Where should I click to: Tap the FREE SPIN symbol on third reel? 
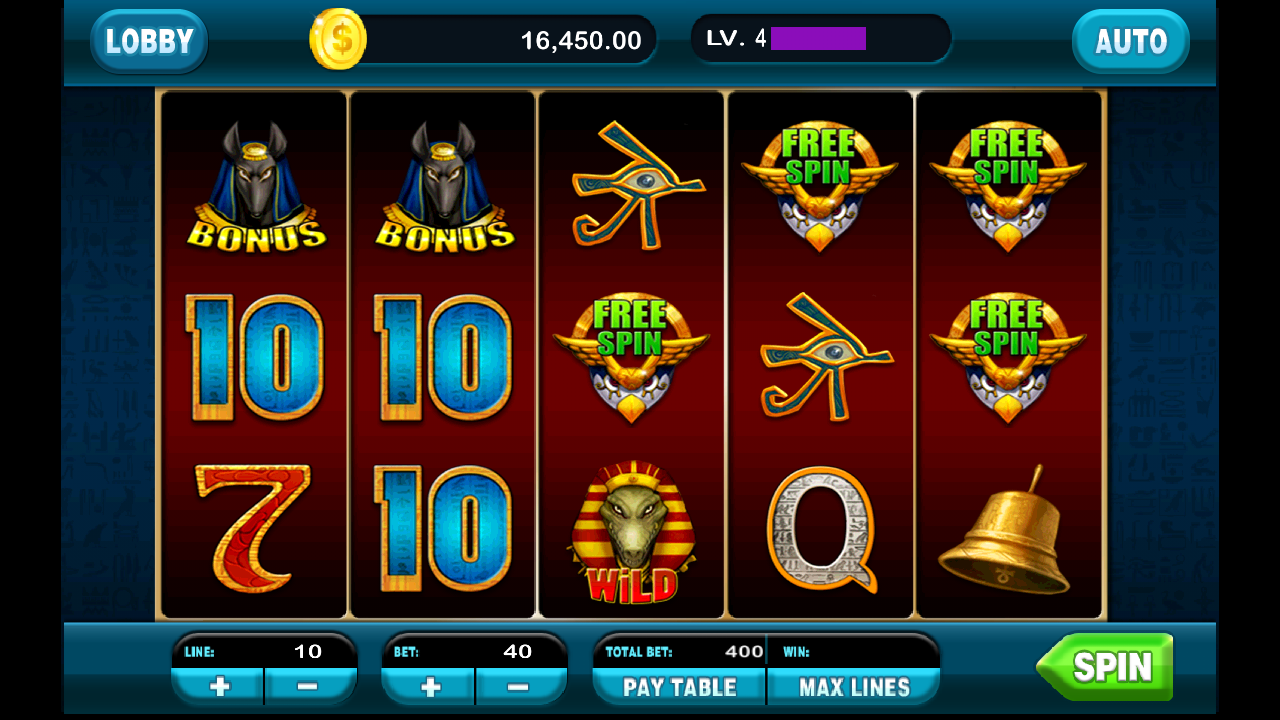point(632,357)
